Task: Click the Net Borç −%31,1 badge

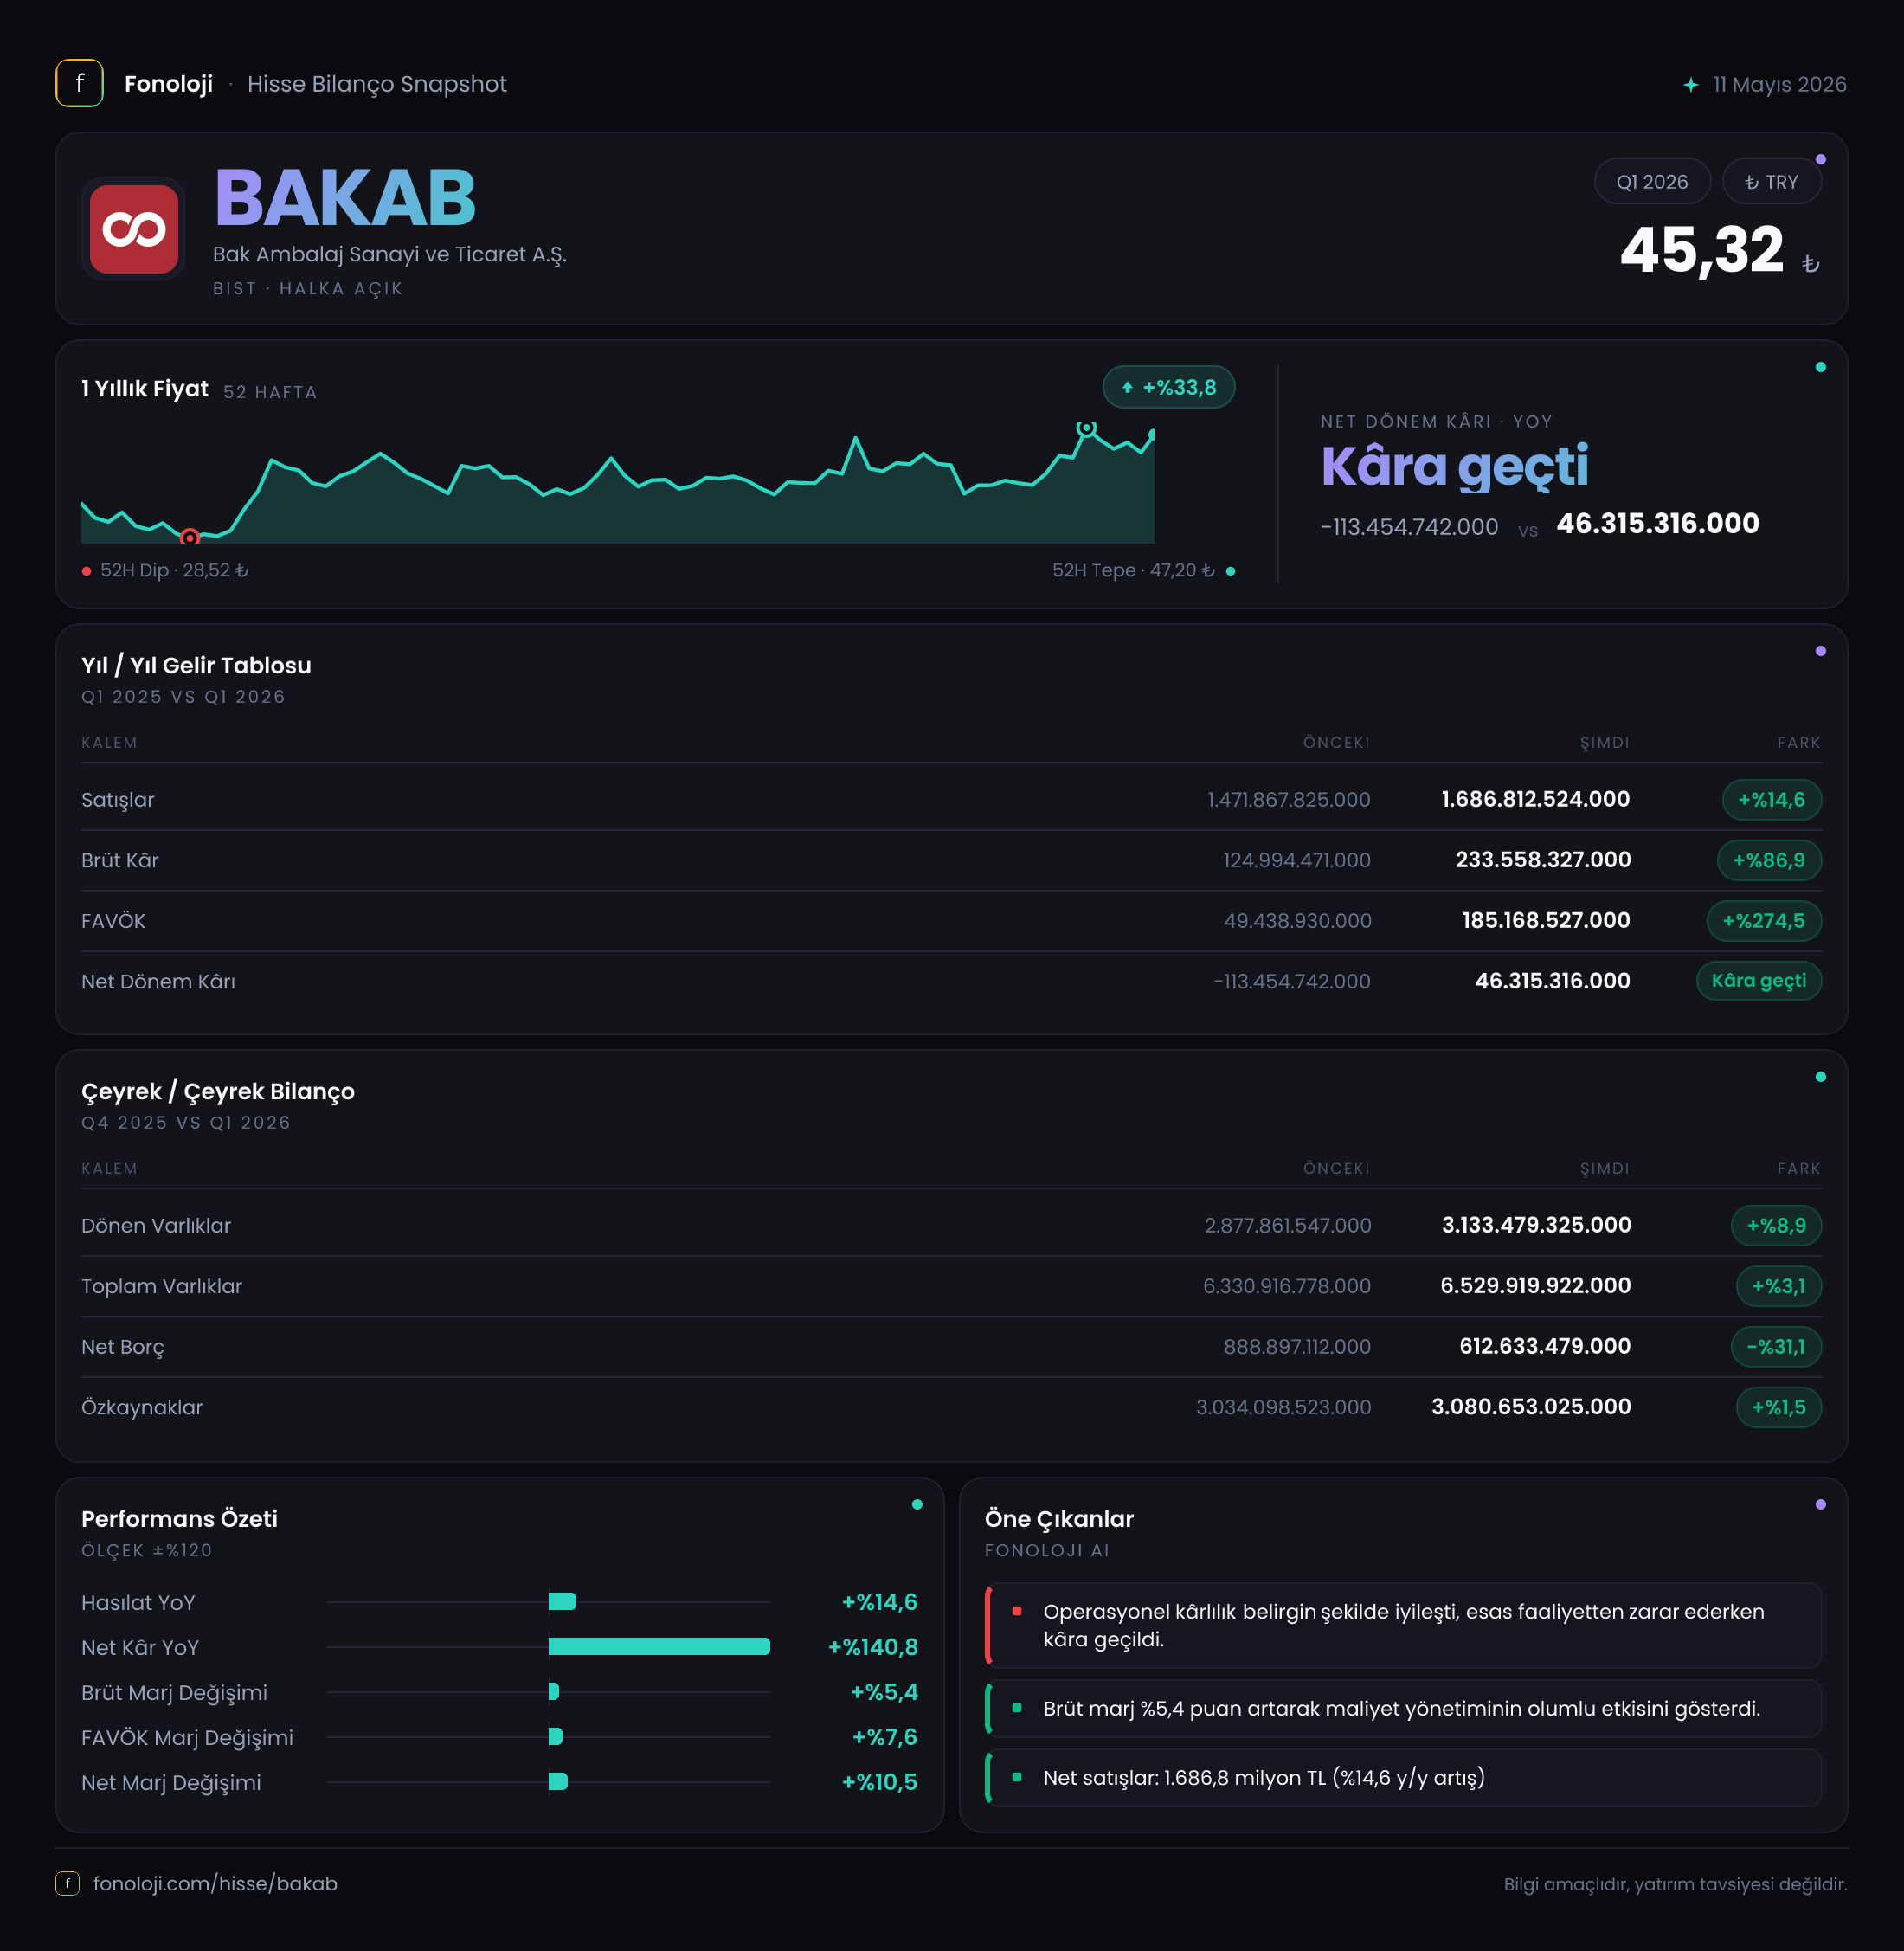Action: pyautogui.click(x=1776, y=1347)
